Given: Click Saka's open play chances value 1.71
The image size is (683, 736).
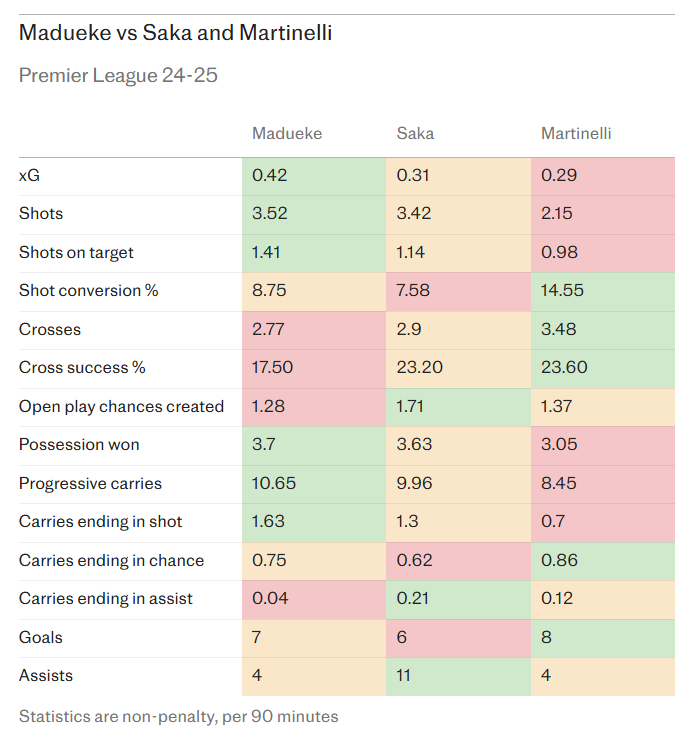Looking at the screenshot, I should (x=458, y=407).
